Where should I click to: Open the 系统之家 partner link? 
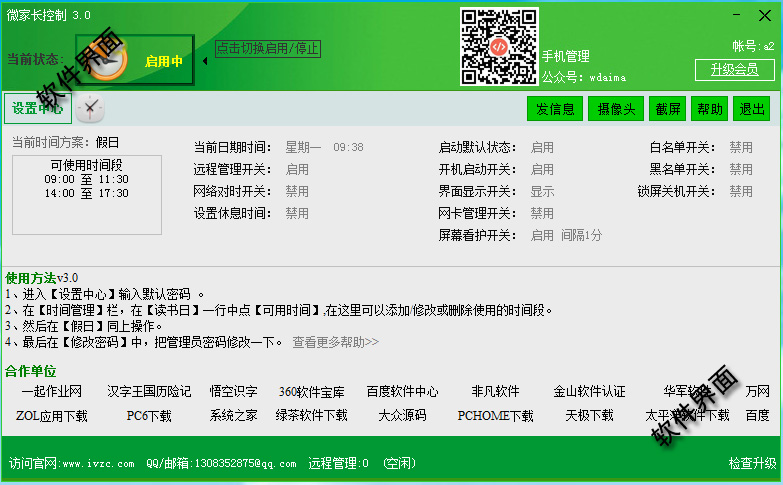tap(233, 415)
